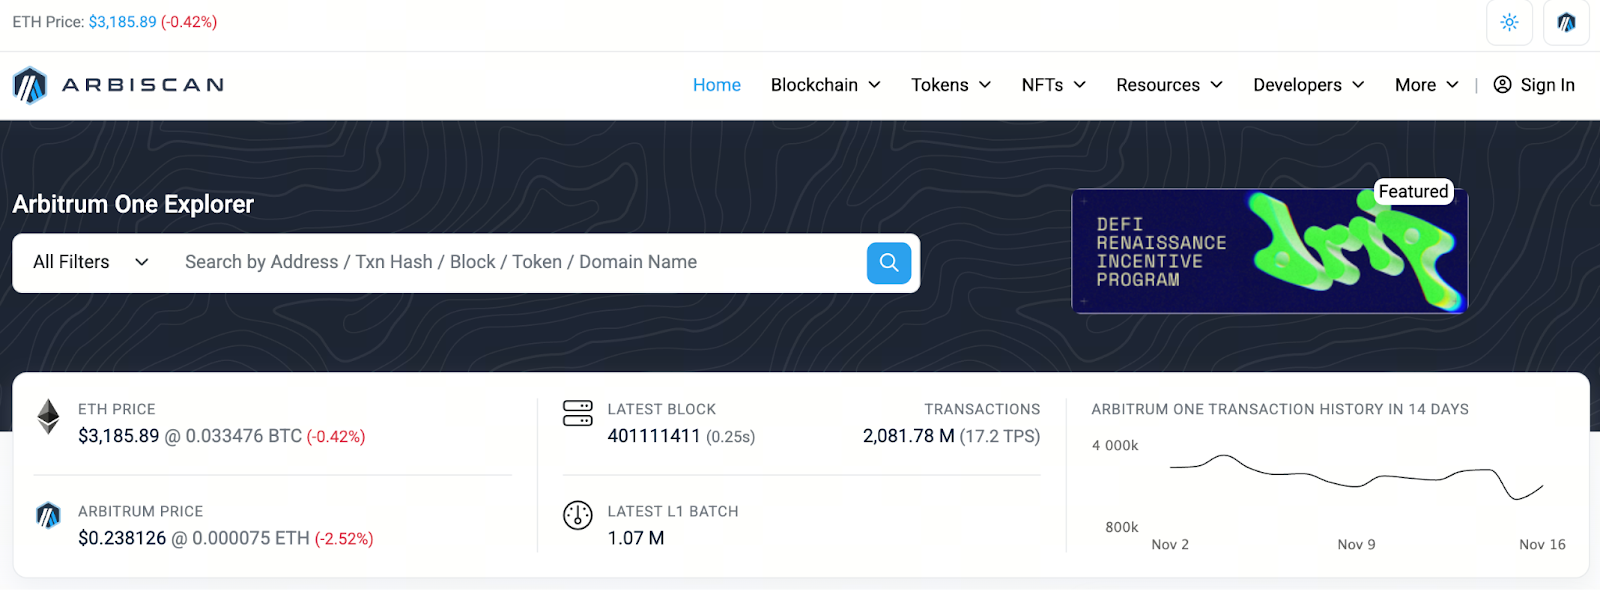Click the 2,081.78 M transactions value
This screenshot has height=590, width=1600.
pos(908,436)
